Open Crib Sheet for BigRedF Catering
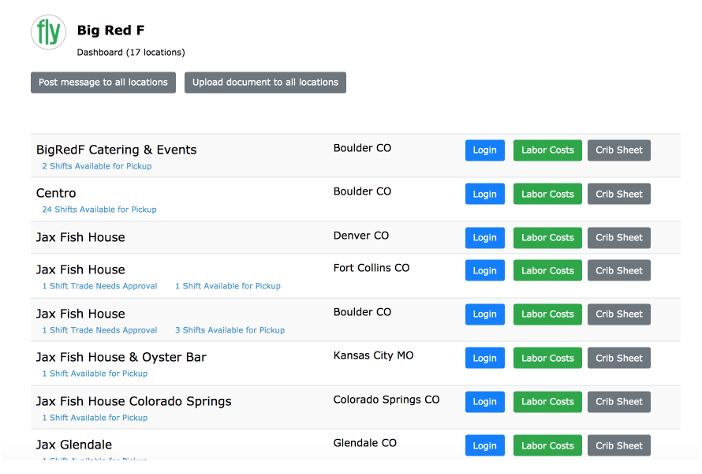Viewport: 702px width, 474px height. click(619, 150)
